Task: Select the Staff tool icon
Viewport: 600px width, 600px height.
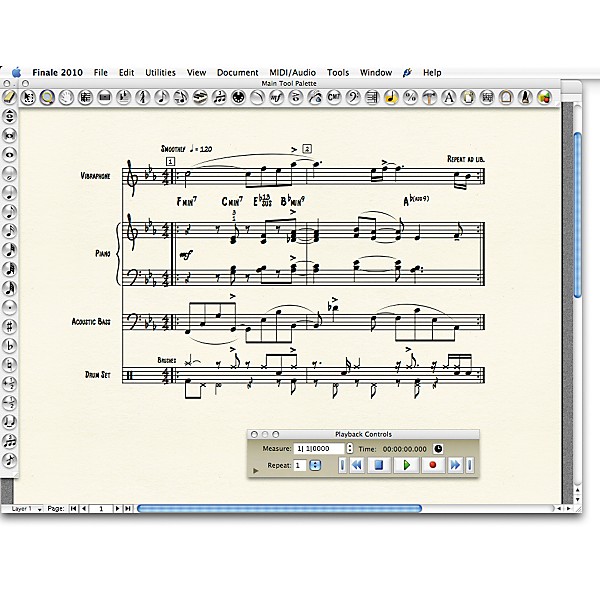Action: click(x=85, y=98)
